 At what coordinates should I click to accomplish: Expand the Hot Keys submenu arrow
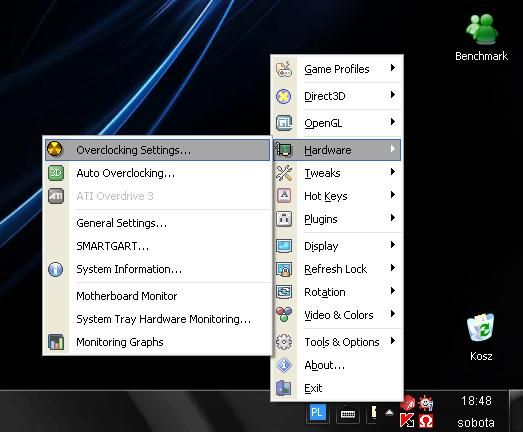[393, 194]
